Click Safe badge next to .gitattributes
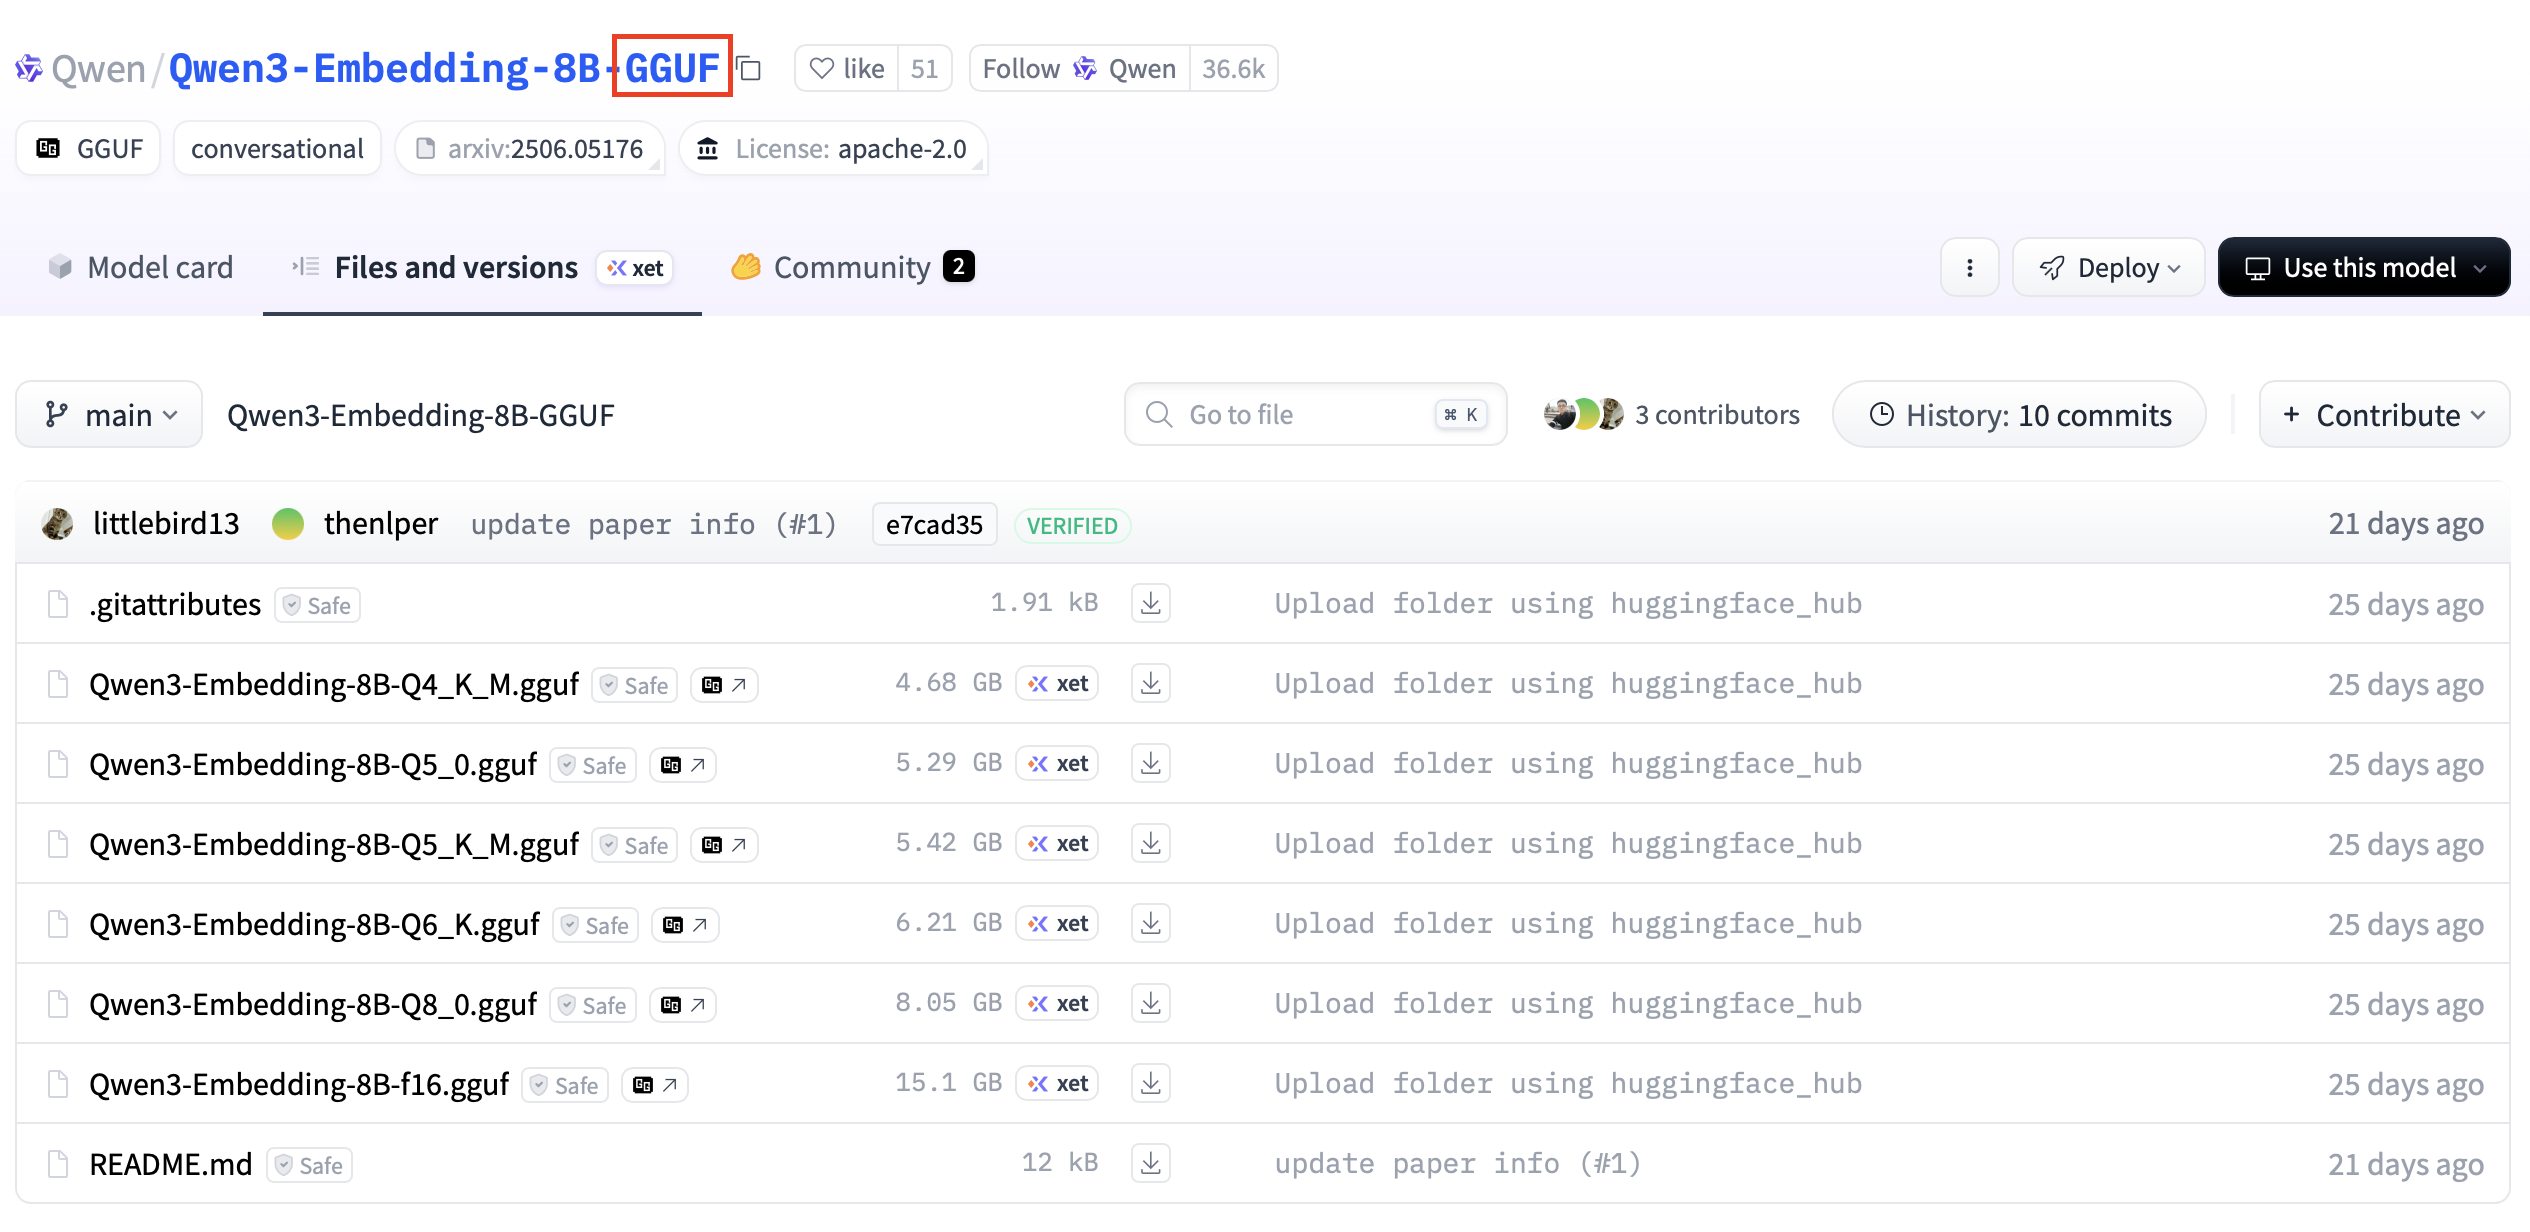Image resolution: width=2530 pixels, height=1232 pixels. click(x=318, y=605)
